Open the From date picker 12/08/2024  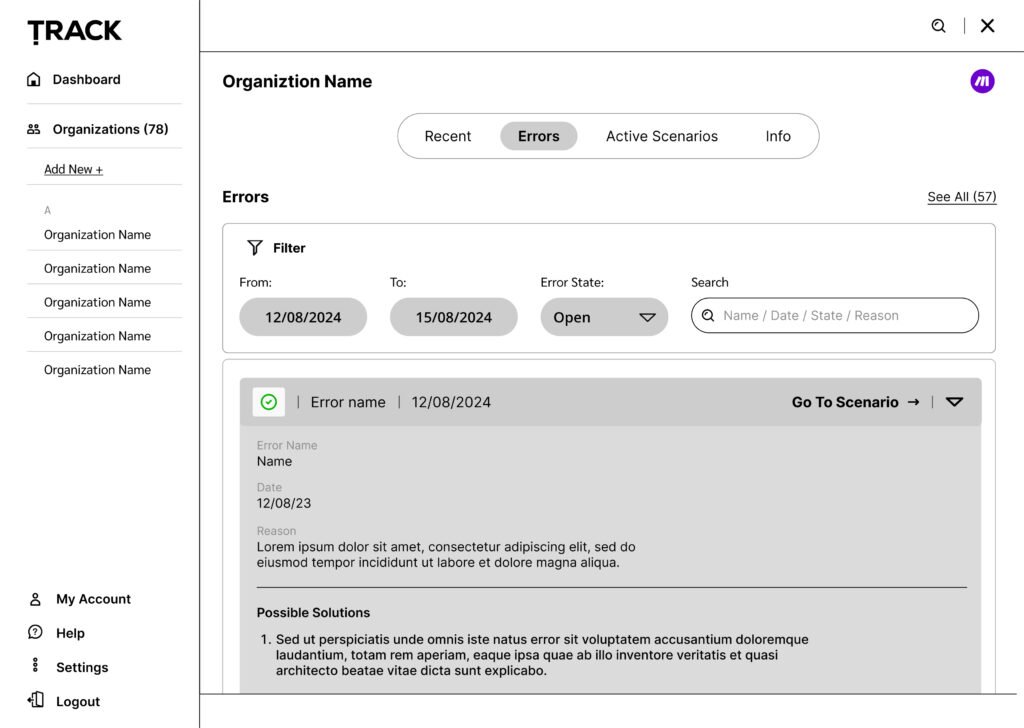(303, 317)
